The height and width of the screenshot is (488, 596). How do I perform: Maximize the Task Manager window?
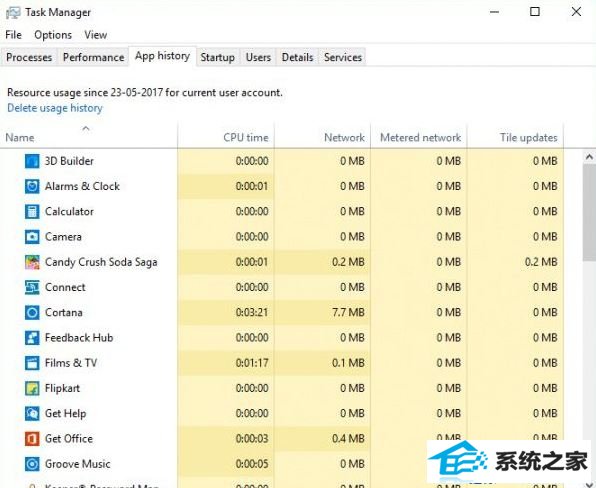pos(534,12)
